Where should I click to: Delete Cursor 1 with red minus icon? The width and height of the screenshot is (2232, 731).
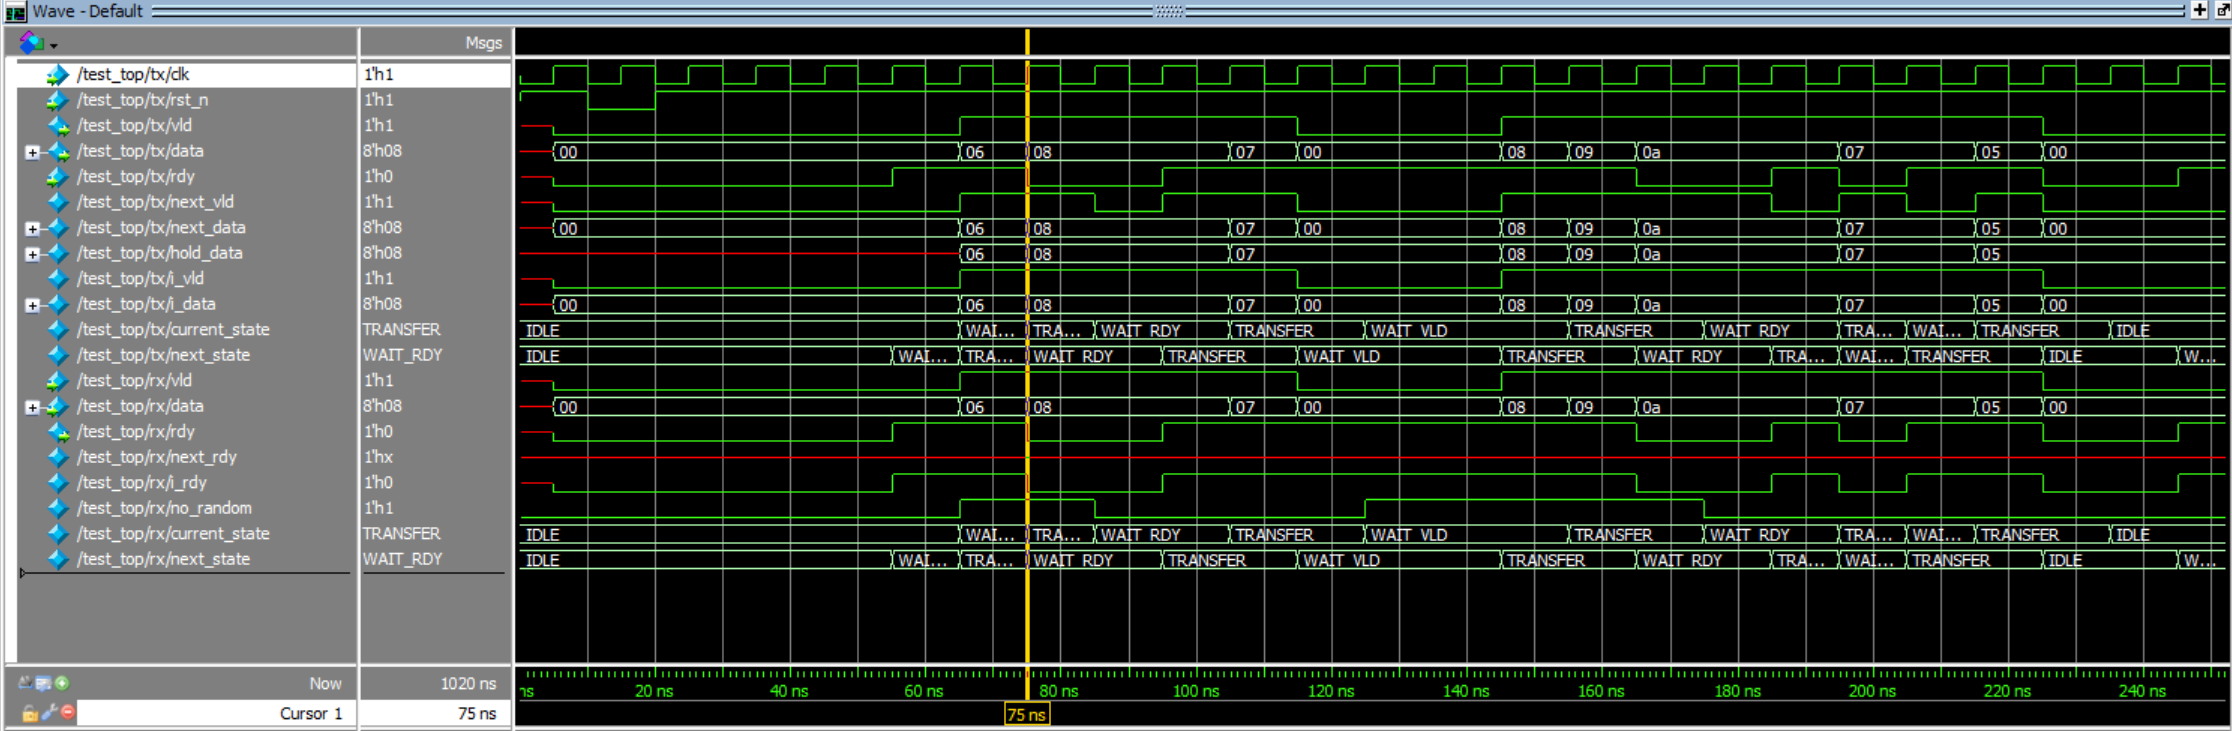(x=67, y=713)
